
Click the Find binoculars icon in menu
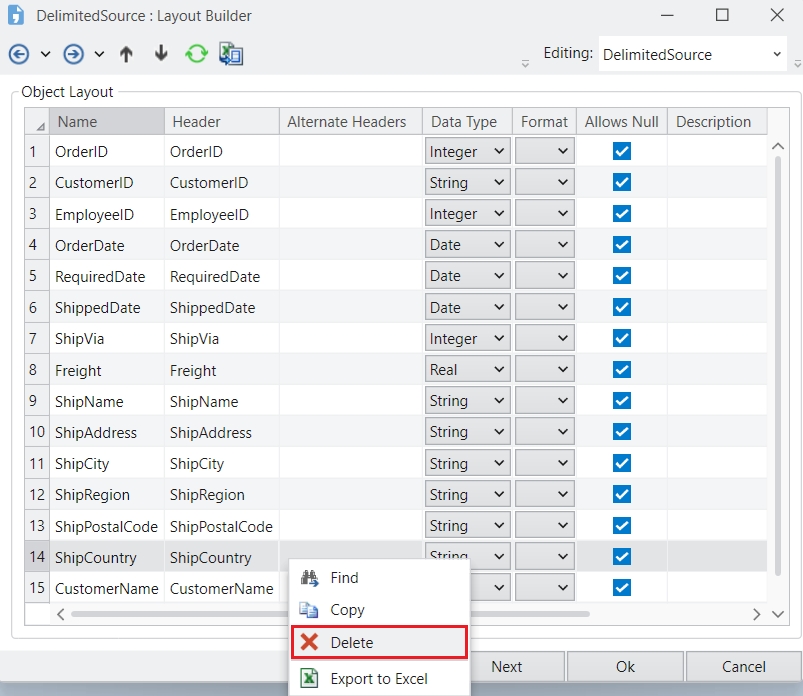click(x=309, y=578)
